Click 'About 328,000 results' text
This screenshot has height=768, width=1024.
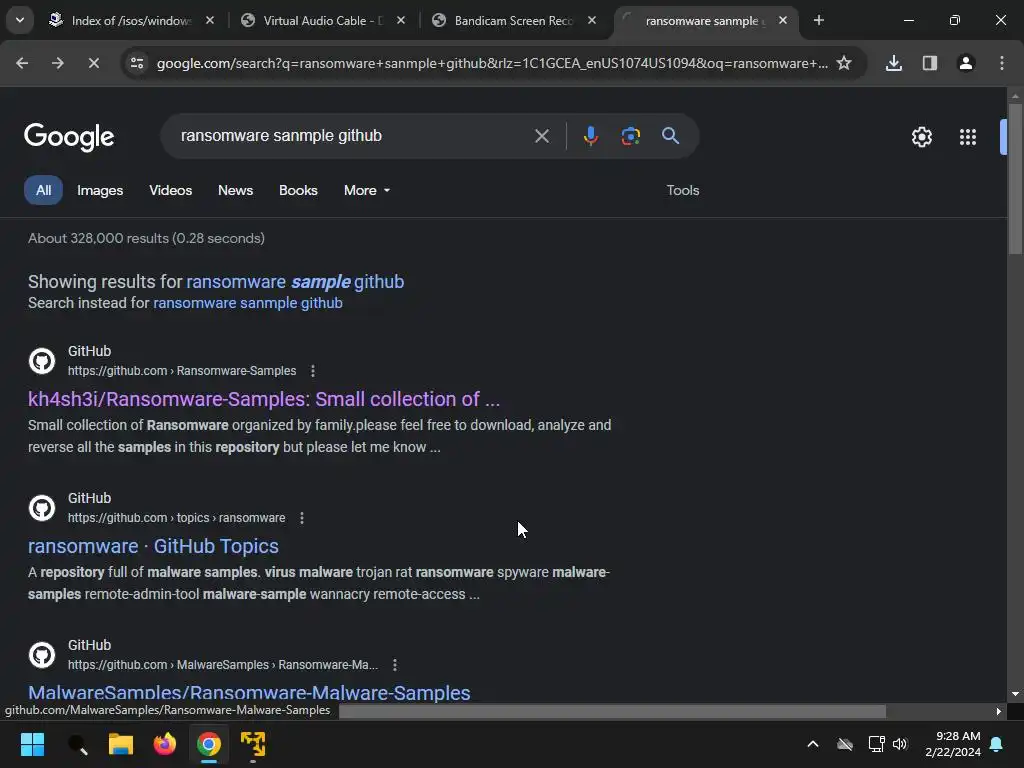(x=146, y=238)
